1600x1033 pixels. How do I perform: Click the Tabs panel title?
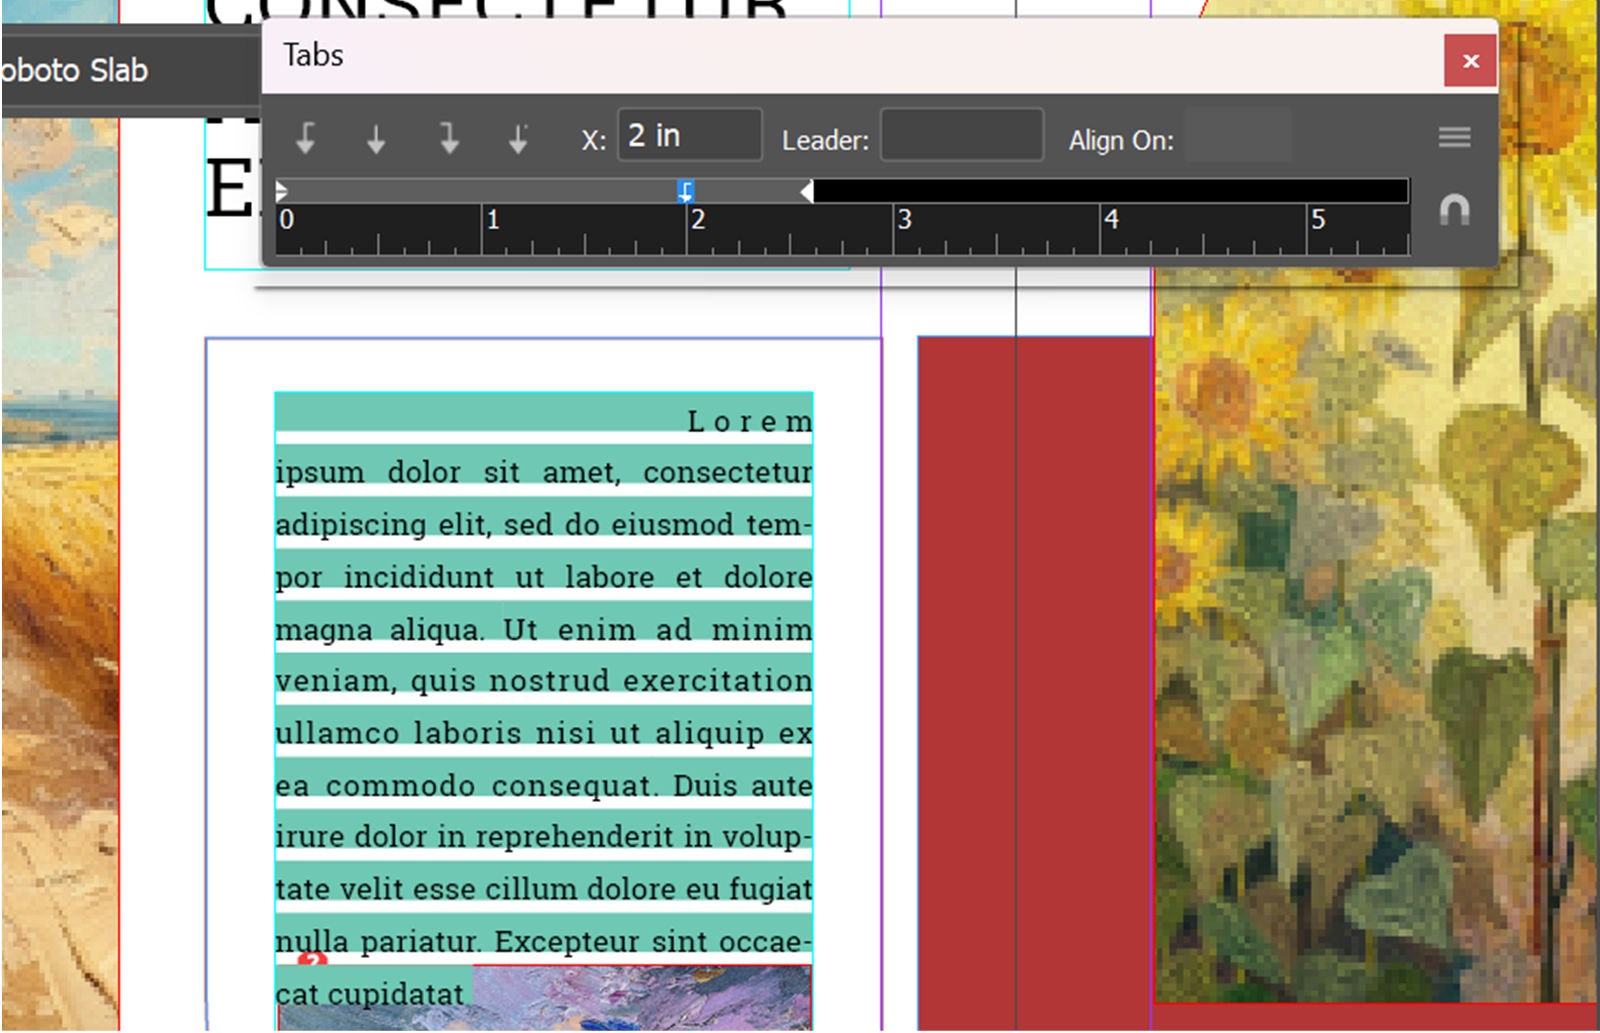tap(313, 55)
